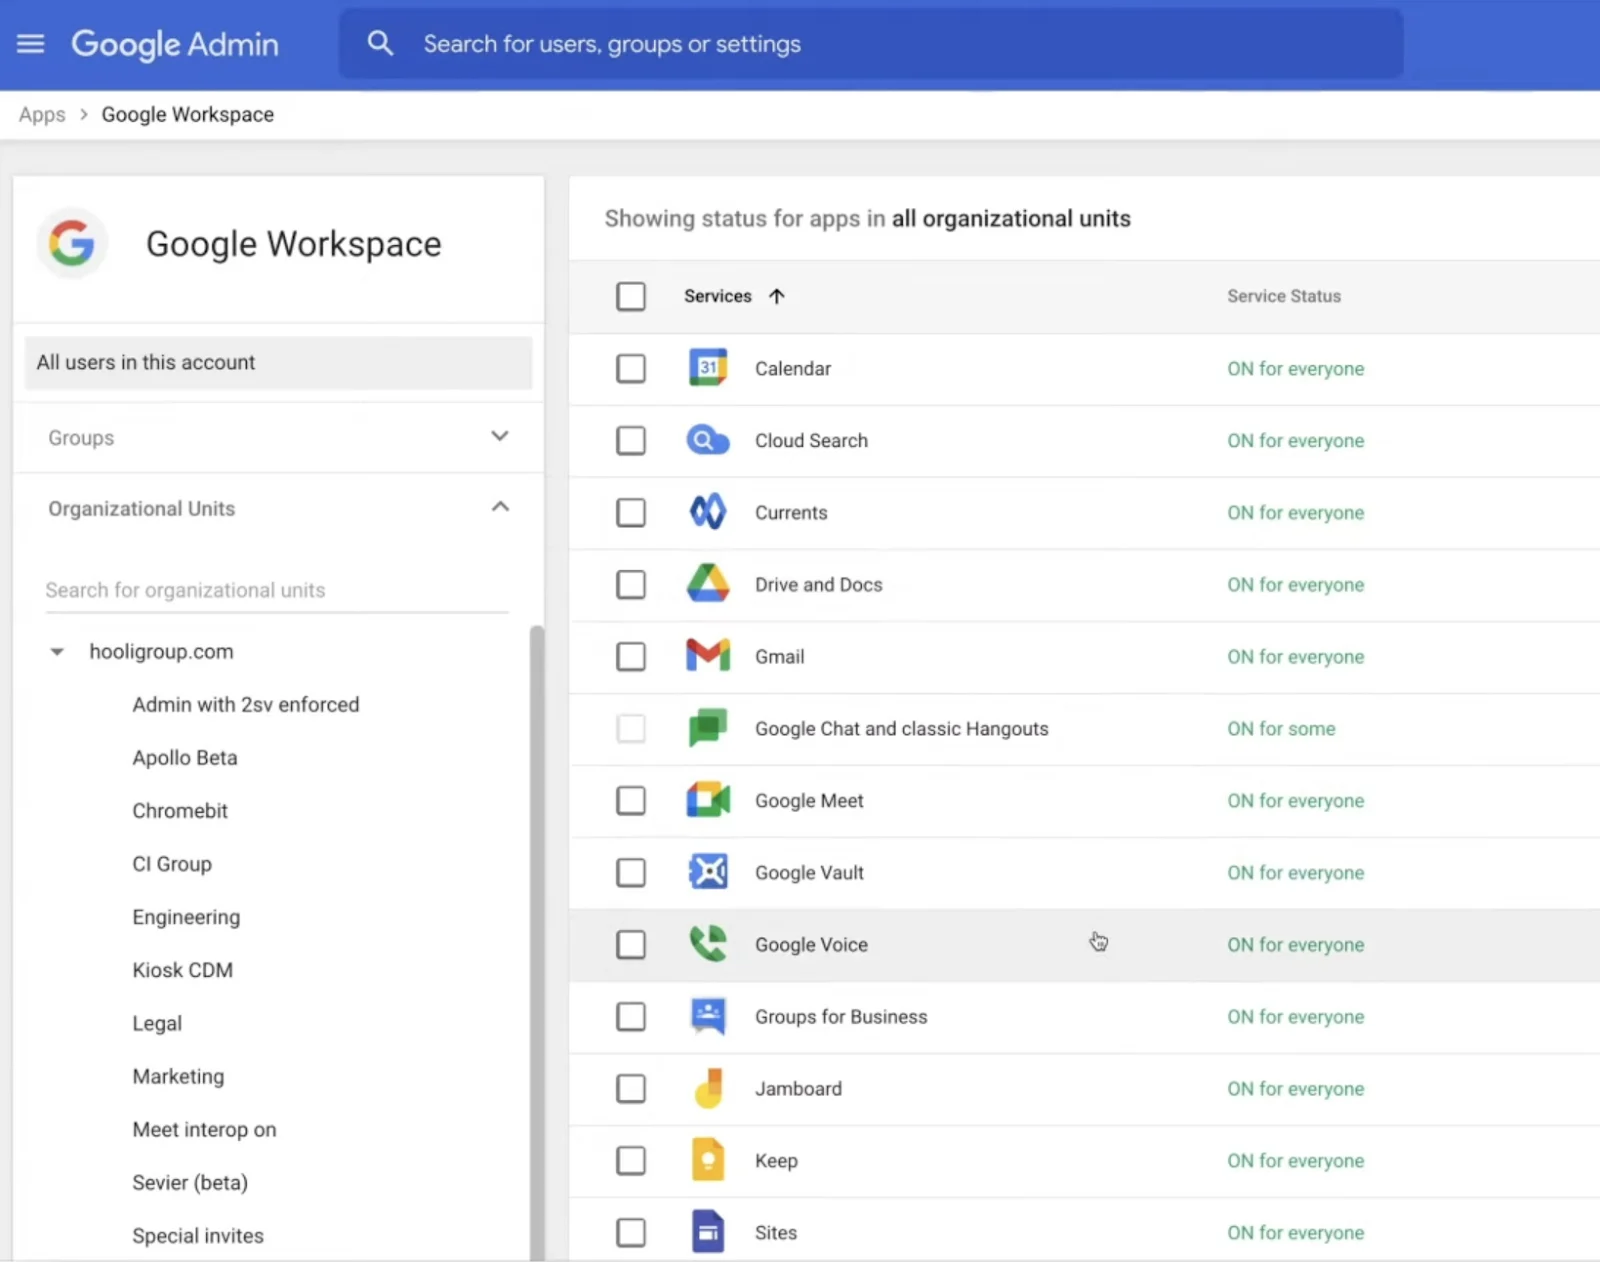Select the CI Group unit

pyautogui.click(x=172, y=863)
